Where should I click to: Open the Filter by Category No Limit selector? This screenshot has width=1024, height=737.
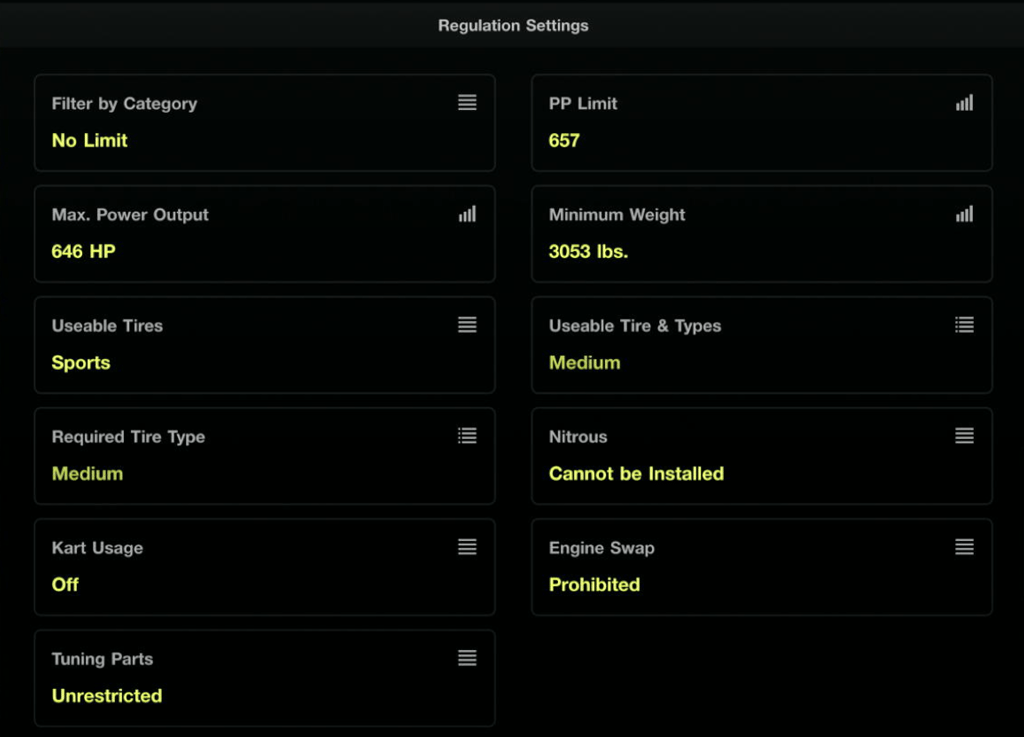click(264, 123)
